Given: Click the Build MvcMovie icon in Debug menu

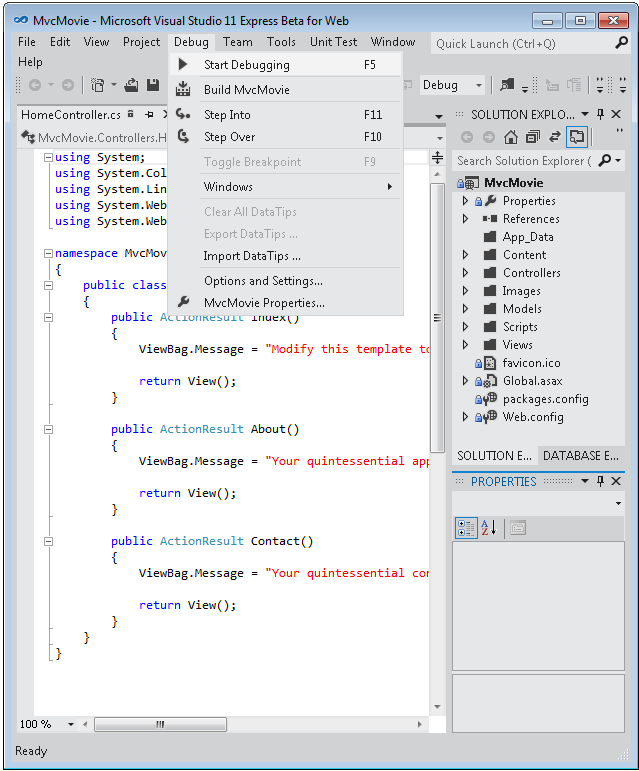Looking at the screenshot, I should point(183,89).
